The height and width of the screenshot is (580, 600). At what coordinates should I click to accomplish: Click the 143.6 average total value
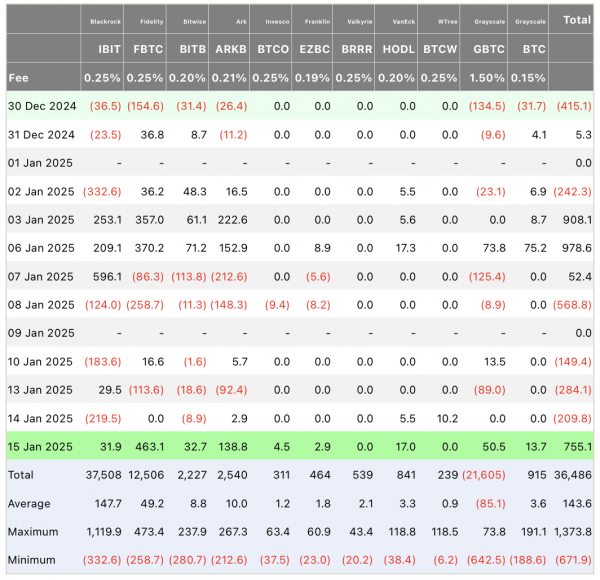click(577, 503)
